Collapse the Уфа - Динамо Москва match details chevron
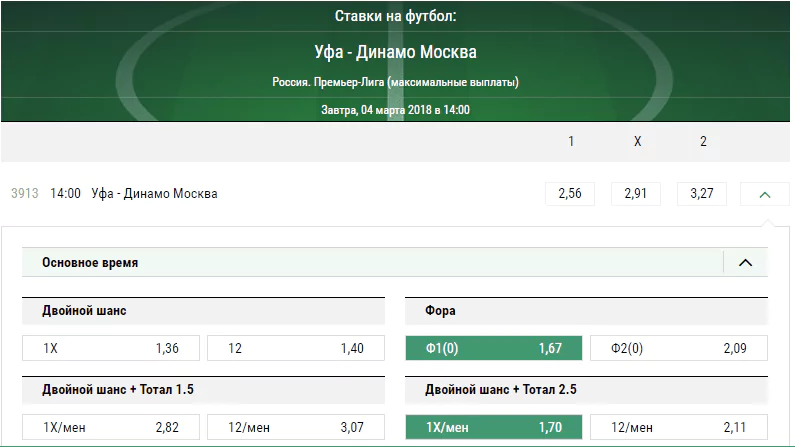Viewport: 795px width, 447px height. tap(765, 194)
